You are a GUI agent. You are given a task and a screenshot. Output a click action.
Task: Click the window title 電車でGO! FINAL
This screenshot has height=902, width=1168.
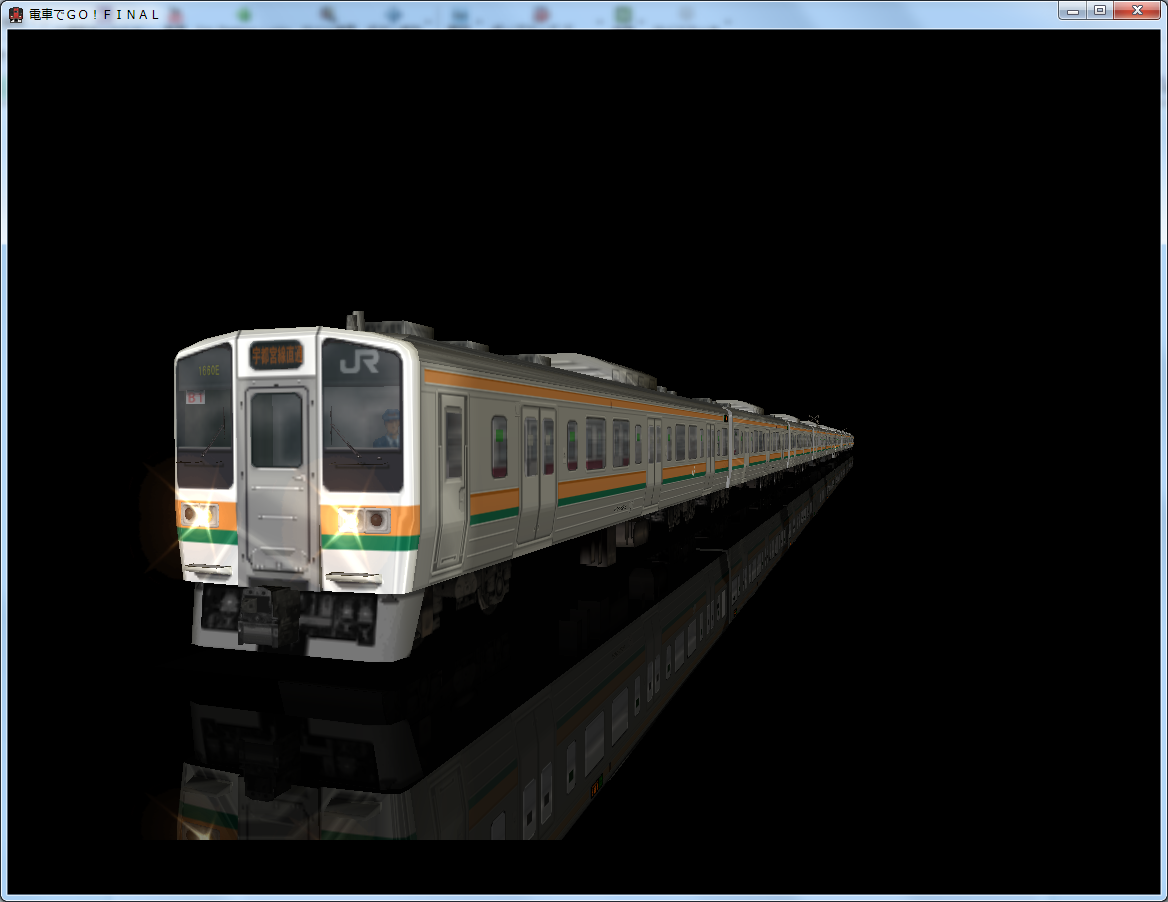pos(95,14)
